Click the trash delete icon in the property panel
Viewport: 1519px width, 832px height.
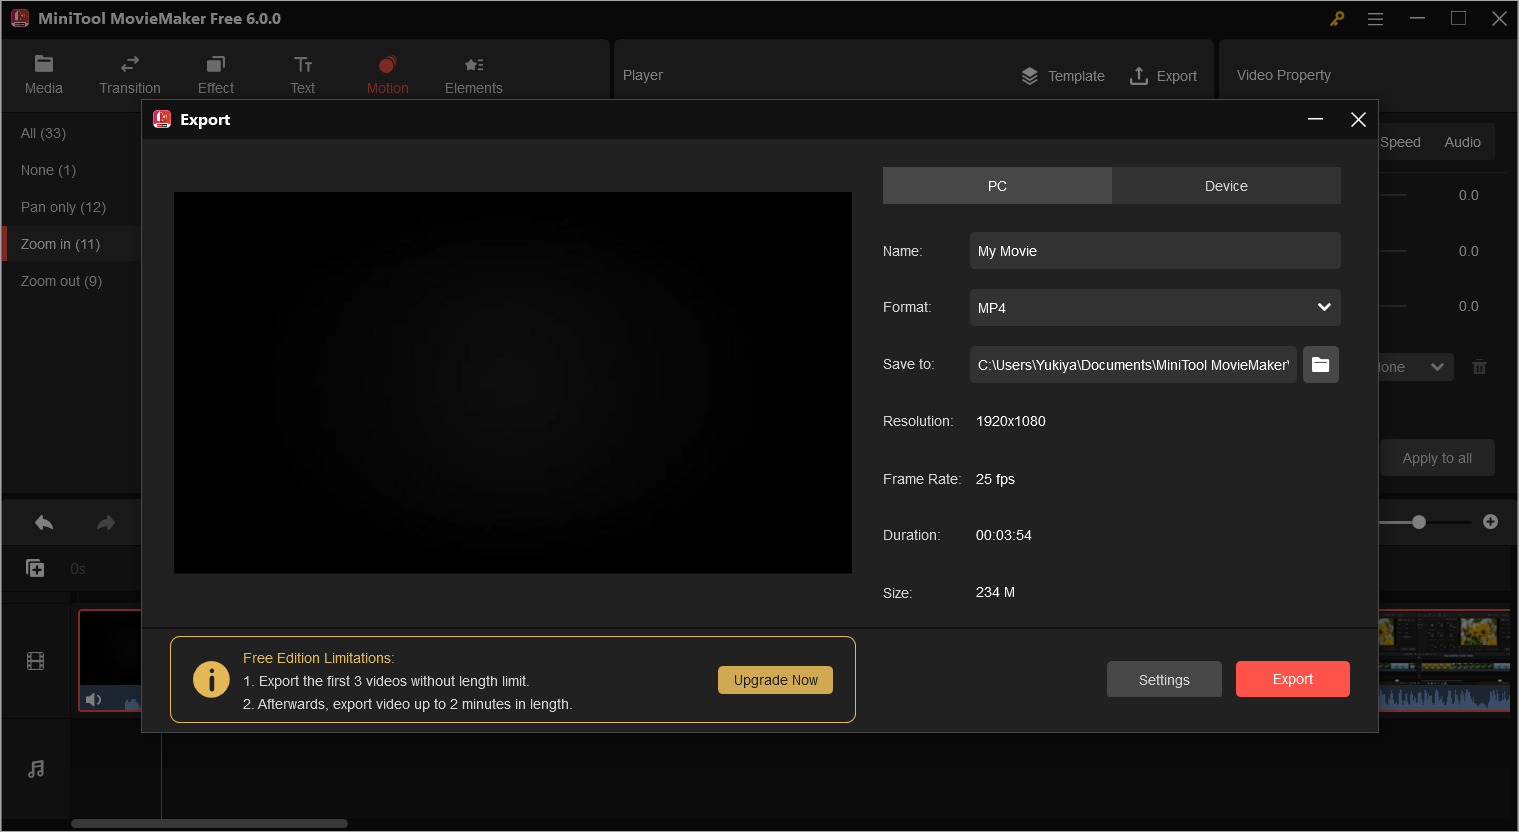click(x=1479, y=367)
